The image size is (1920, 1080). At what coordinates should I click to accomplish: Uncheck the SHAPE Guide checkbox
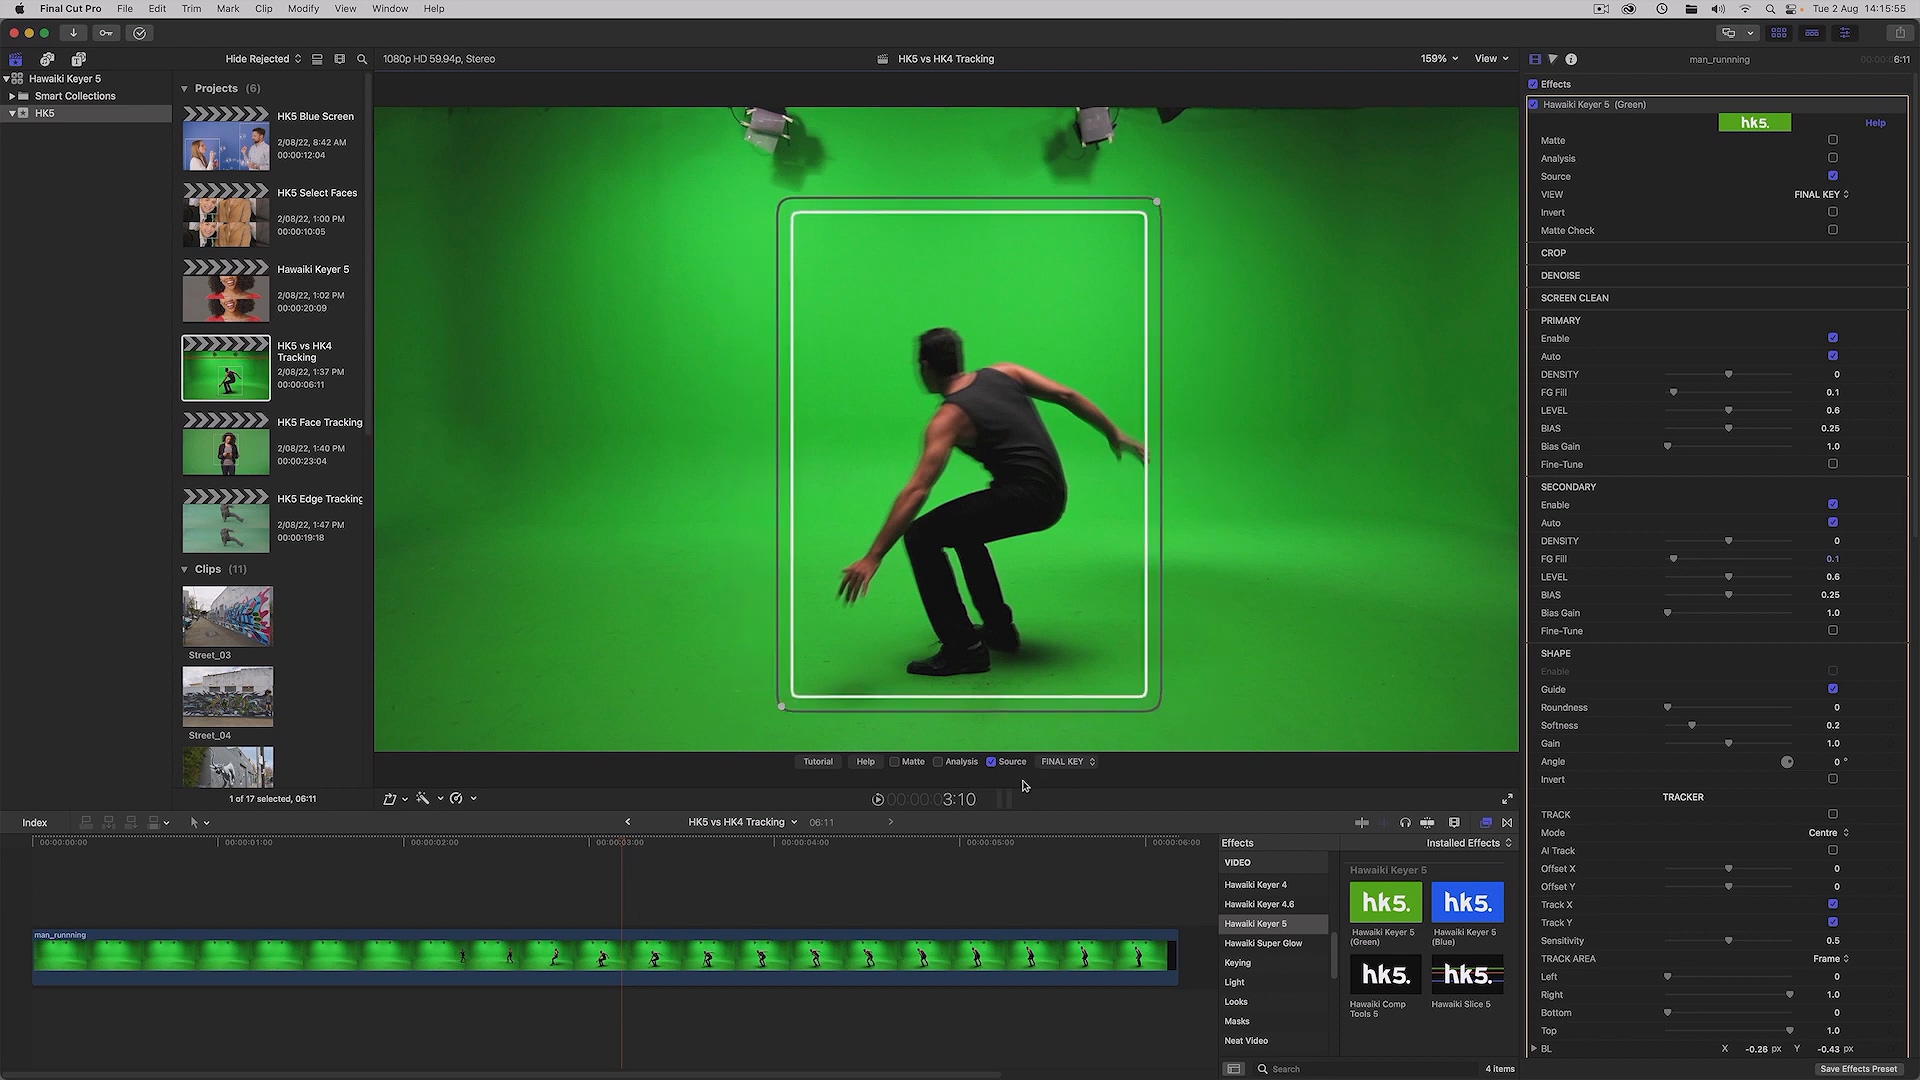click(1833, 689)
